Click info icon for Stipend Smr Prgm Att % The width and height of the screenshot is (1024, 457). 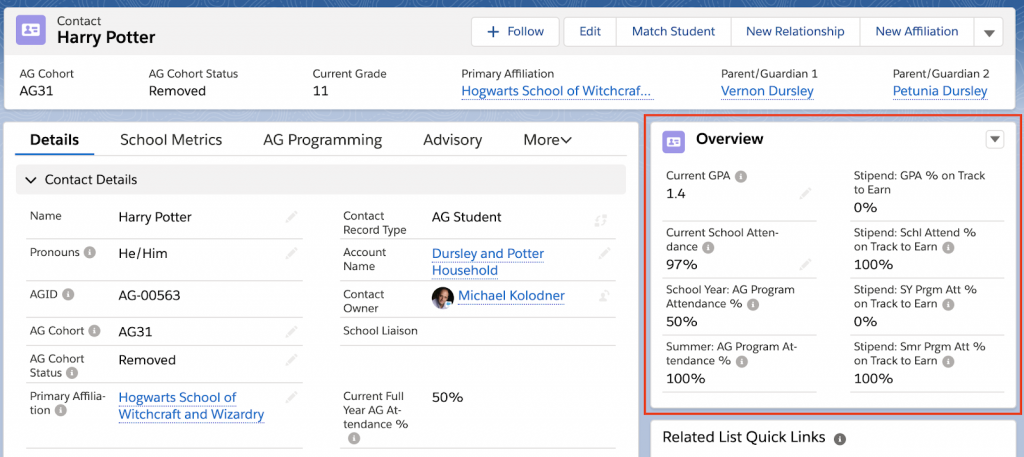click(x=948, y=361)
